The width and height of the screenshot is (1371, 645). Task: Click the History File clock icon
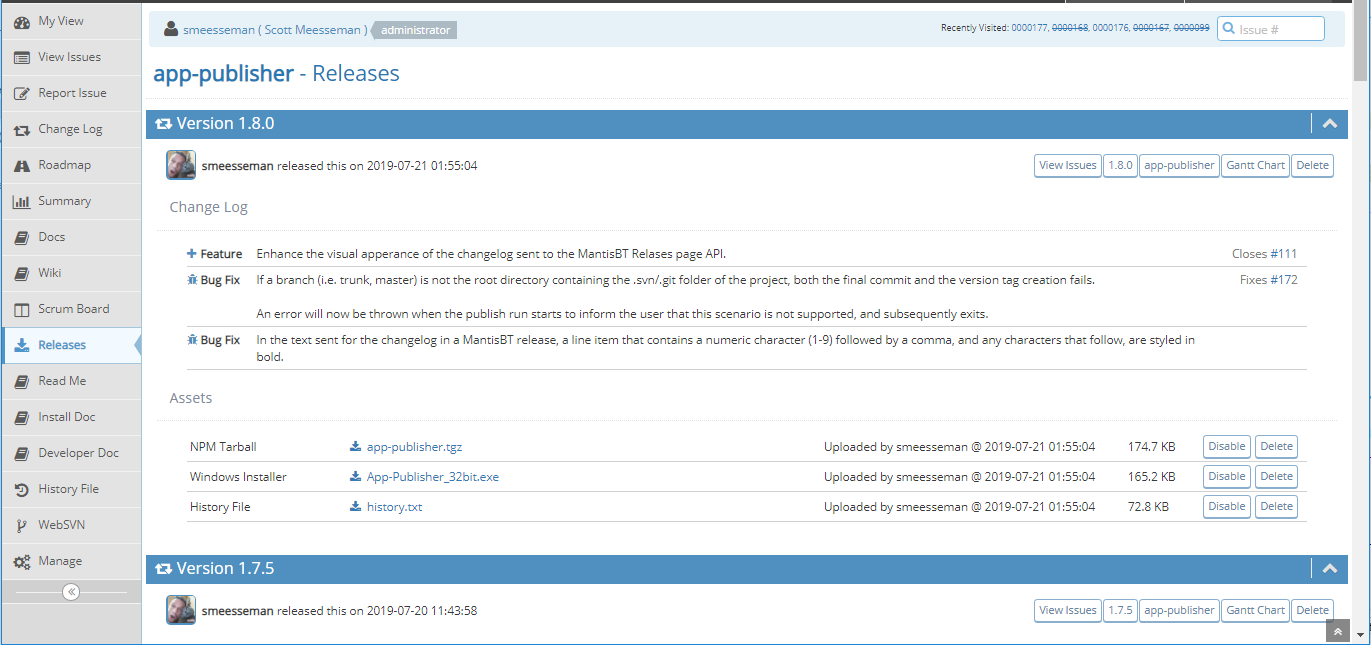coord(21,489)
